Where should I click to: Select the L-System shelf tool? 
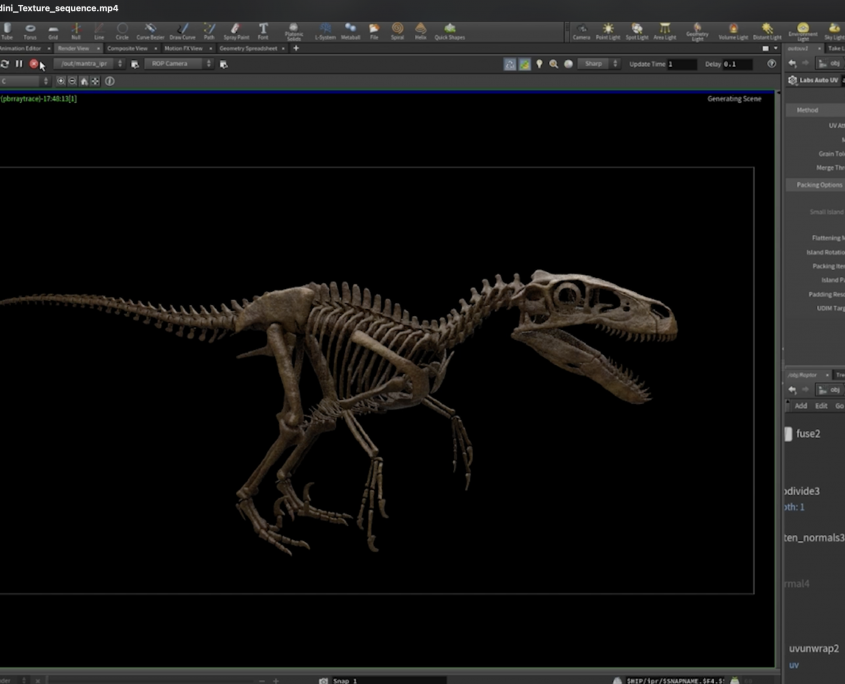[325, 31]
